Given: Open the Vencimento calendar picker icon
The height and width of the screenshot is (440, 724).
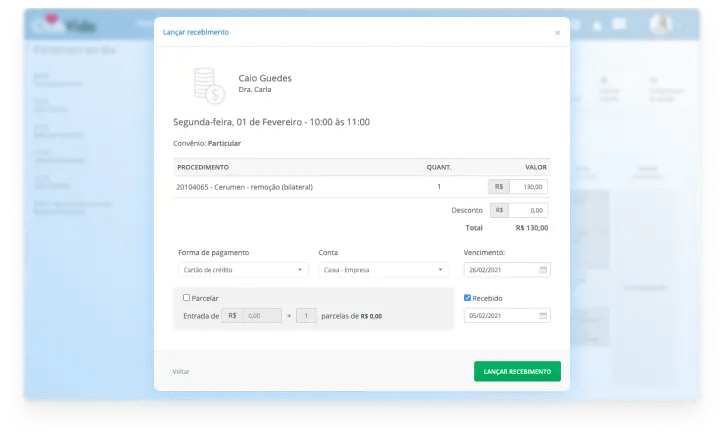Looking at the screenshot, I should coord(543,270).
